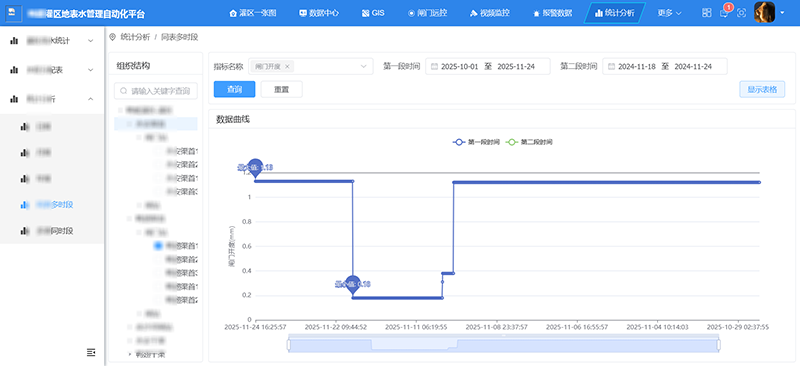Open 报警数据 tab
Image resolution: width=800 pixels, height=366 pixels.
tap(553, 13)
